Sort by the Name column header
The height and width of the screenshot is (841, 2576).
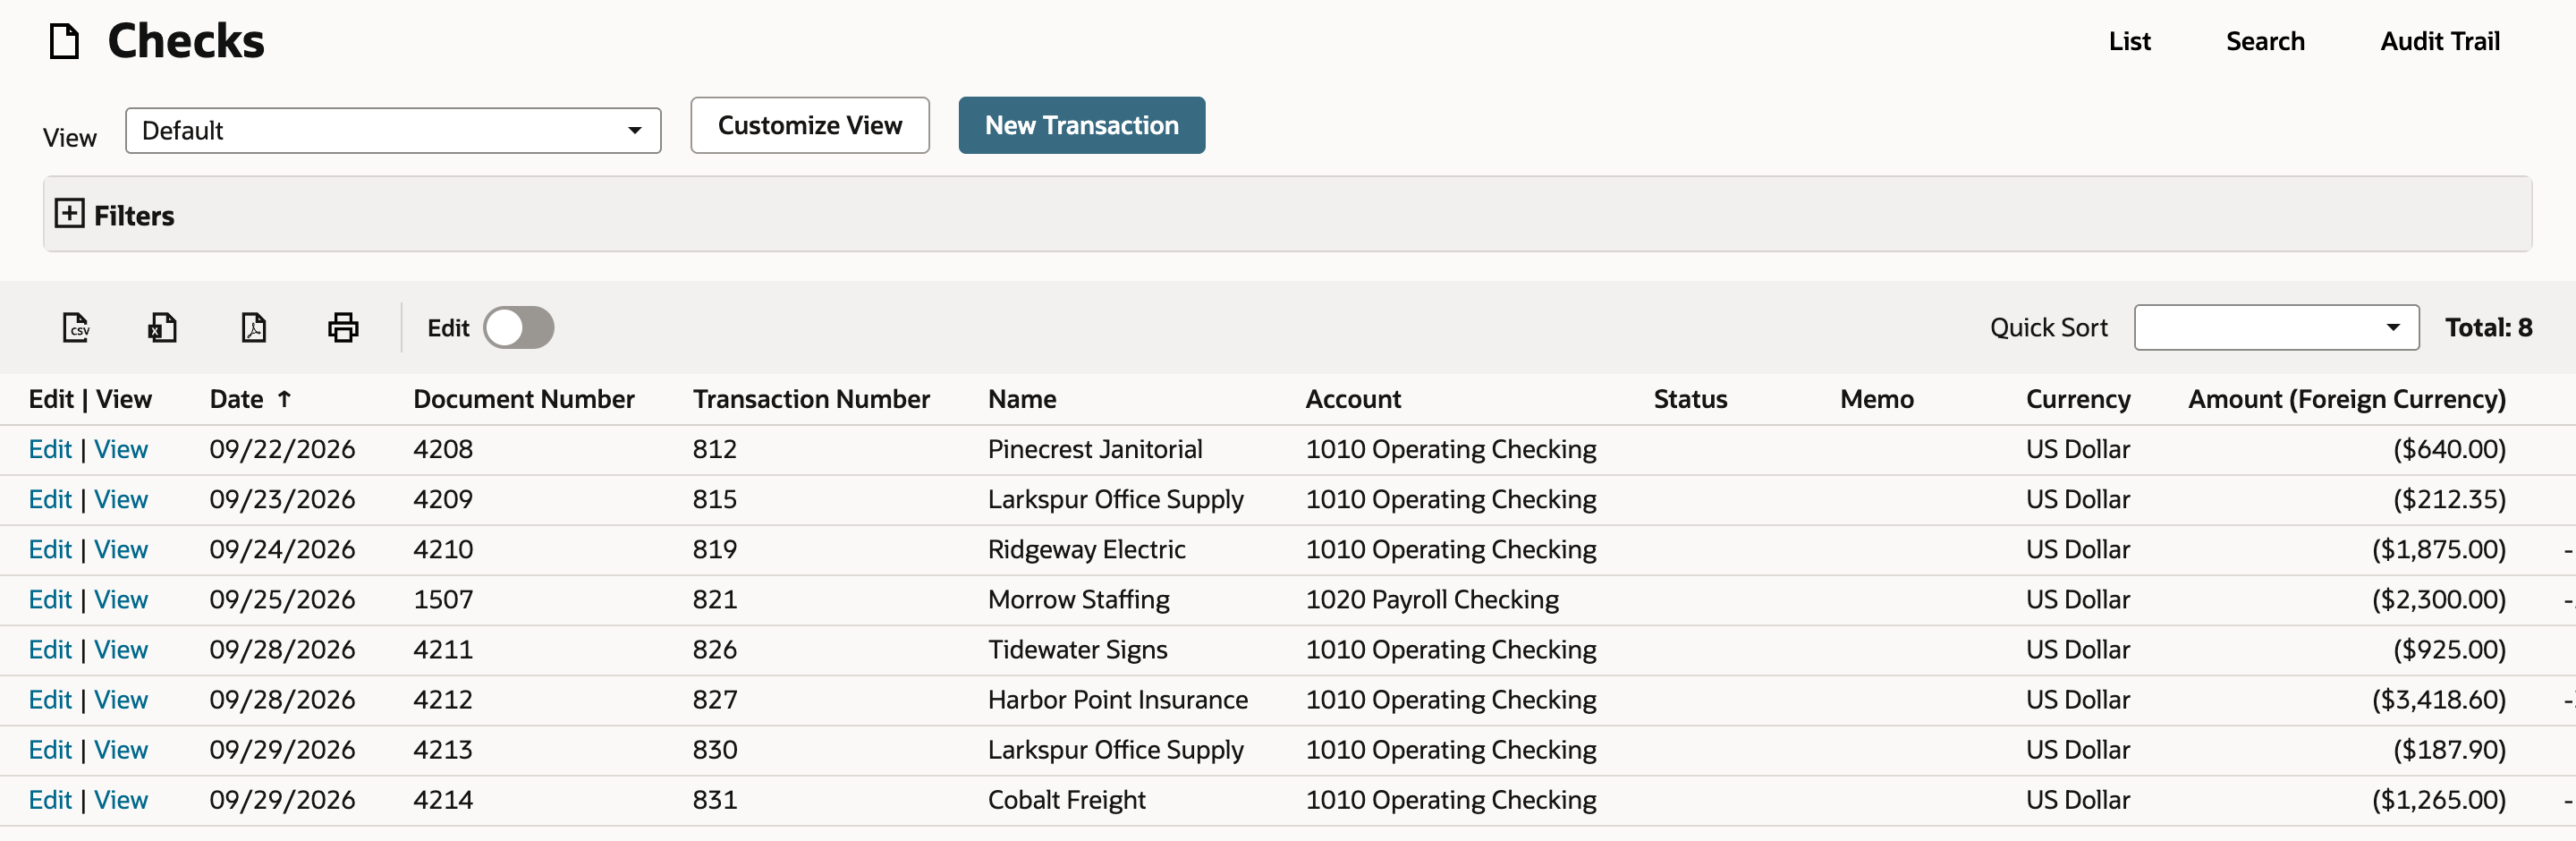click(1022, 399)
